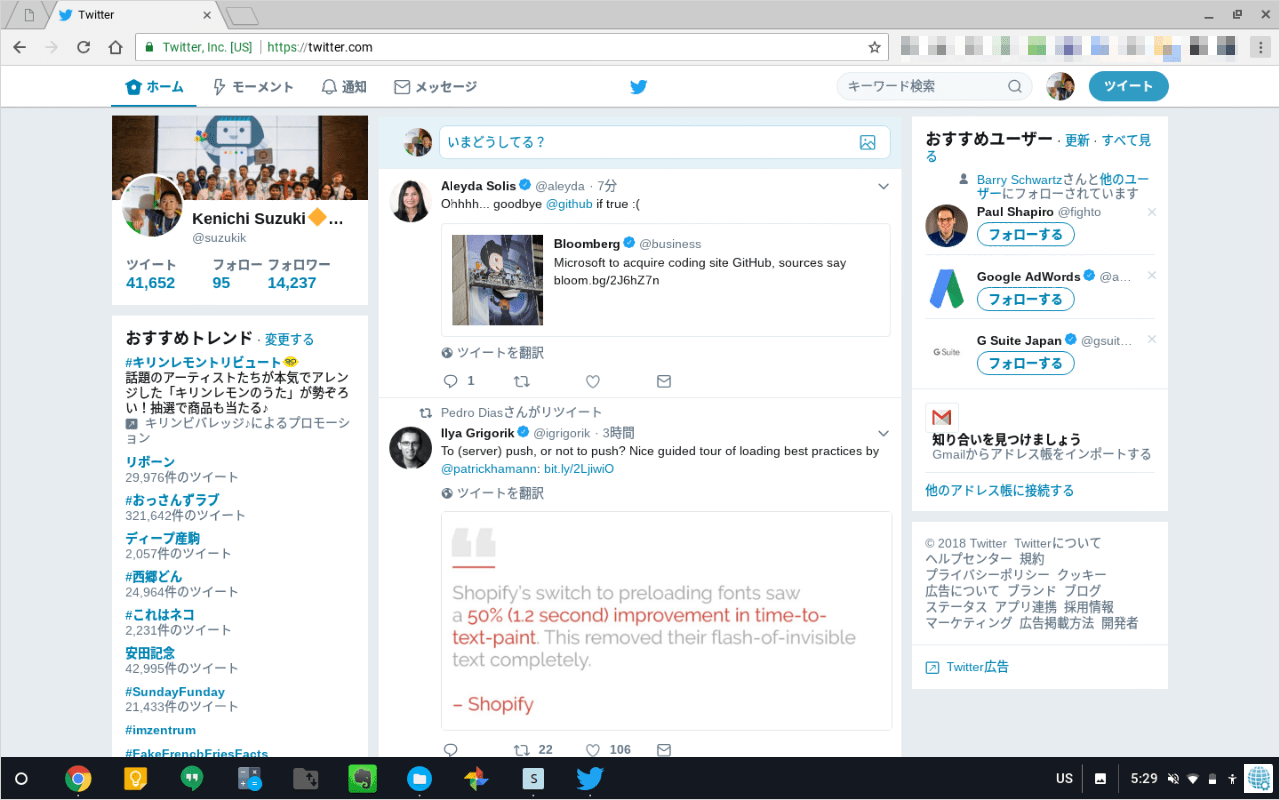Open Hangouts icon in shelf
Viewport: 1280px width, 800px height.
pyautogui.click(x=192, y=779)
